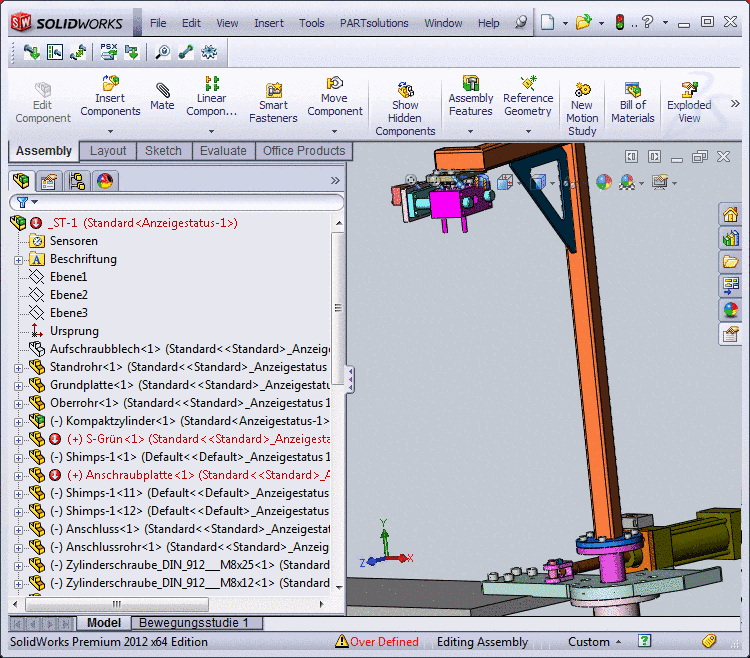The width and height of the screenshot is (750, 658).
Task: Expand the Standrohr<1> tree node
Action: pos(18,367)
